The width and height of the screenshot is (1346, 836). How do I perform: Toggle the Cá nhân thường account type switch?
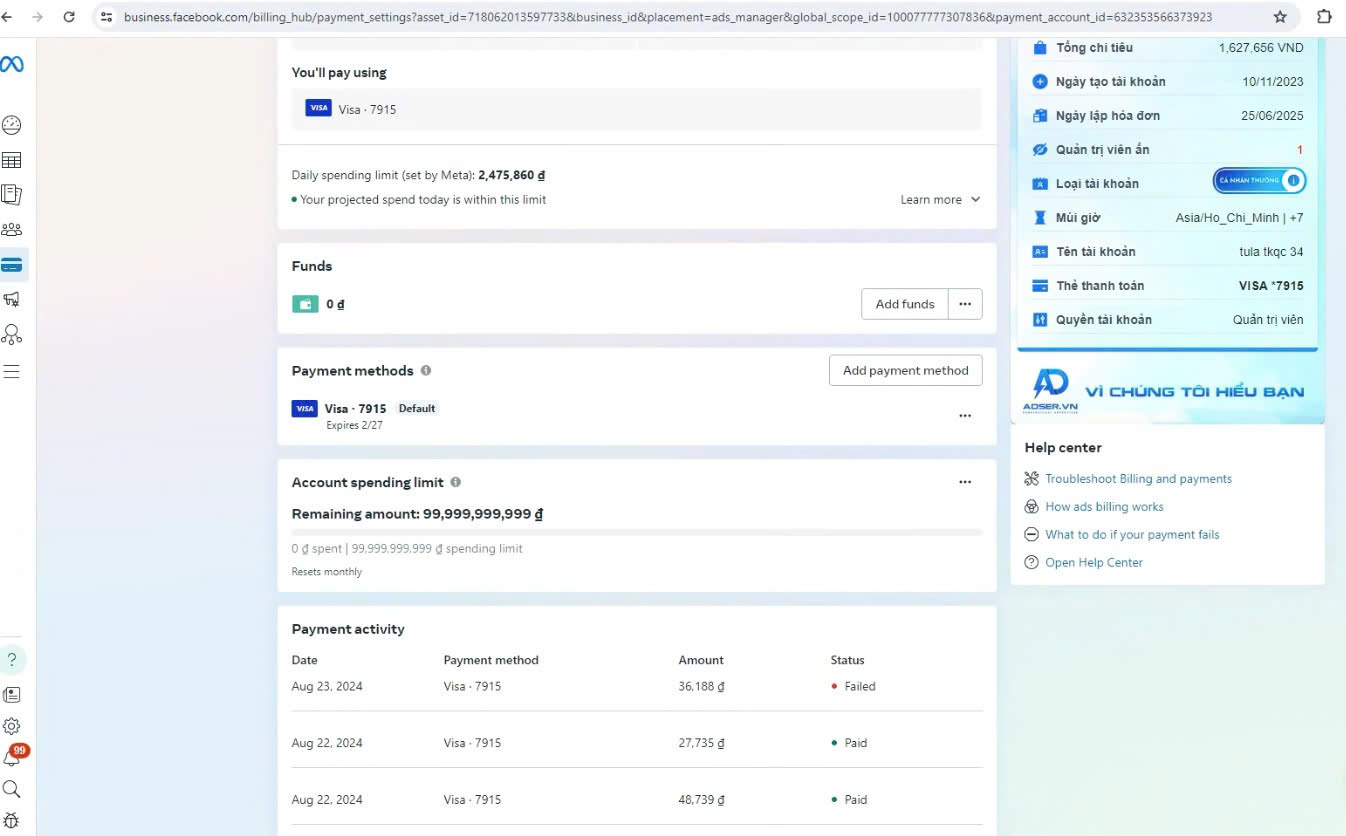click(1259, 181)
